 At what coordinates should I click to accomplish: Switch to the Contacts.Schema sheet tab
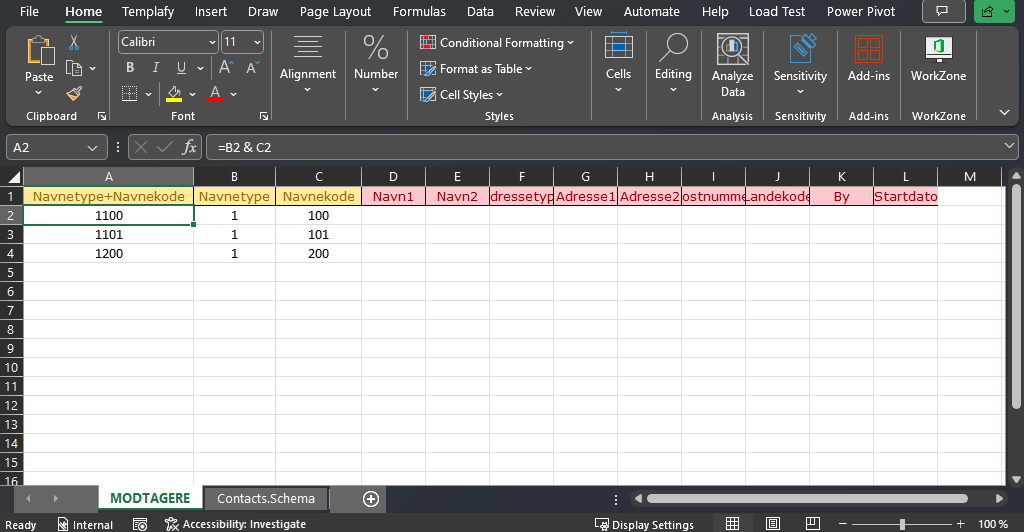[x=266, y=498]
